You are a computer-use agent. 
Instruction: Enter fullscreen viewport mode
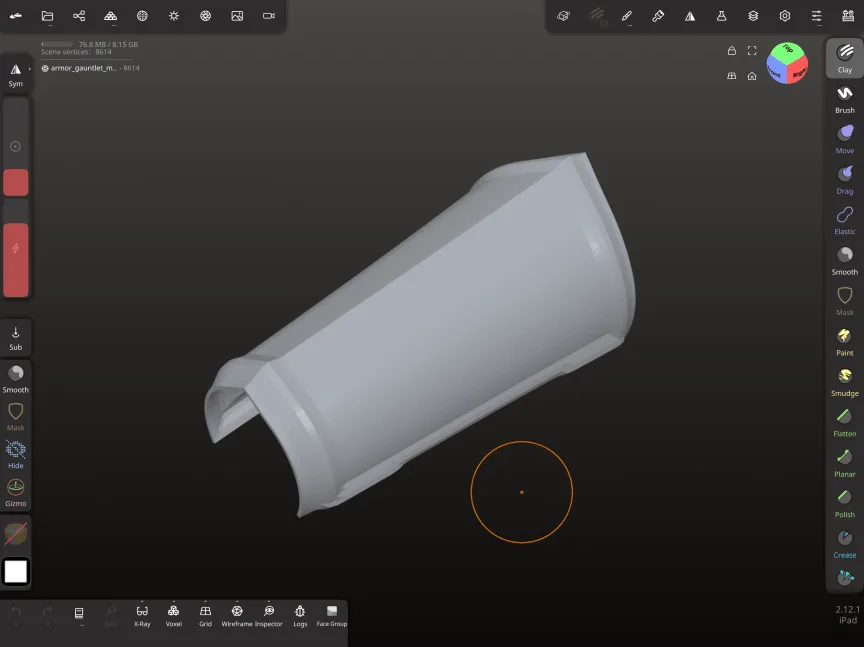coord(752,51)
